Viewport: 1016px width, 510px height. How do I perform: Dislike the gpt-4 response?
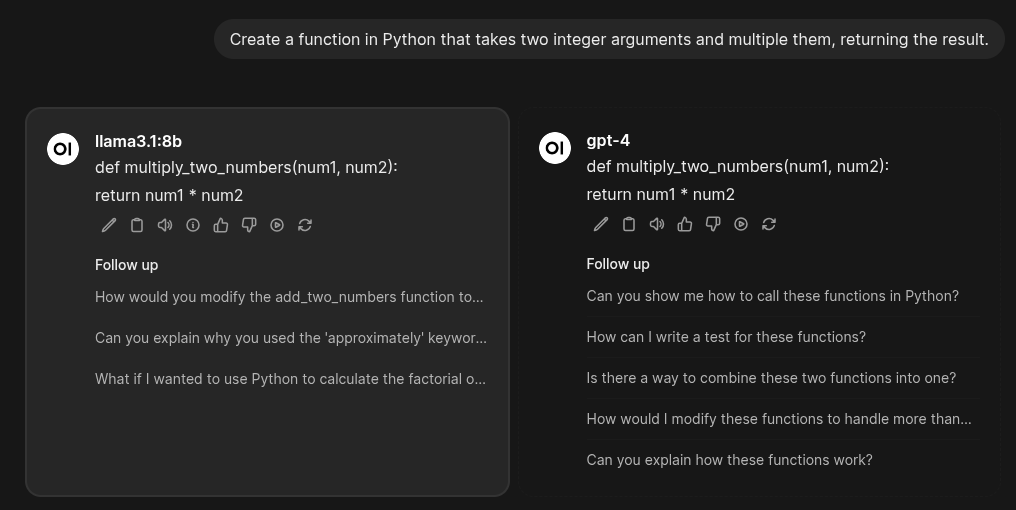(713, 224)
